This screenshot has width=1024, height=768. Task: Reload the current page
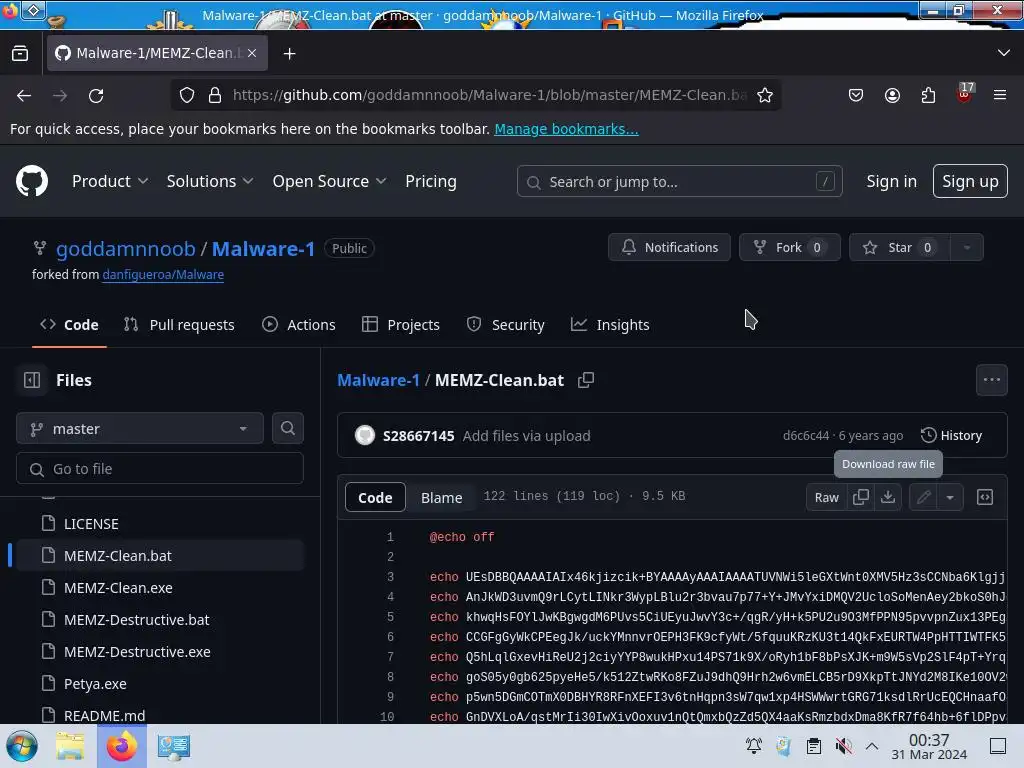pyautogui.click(x=96, y=95)
